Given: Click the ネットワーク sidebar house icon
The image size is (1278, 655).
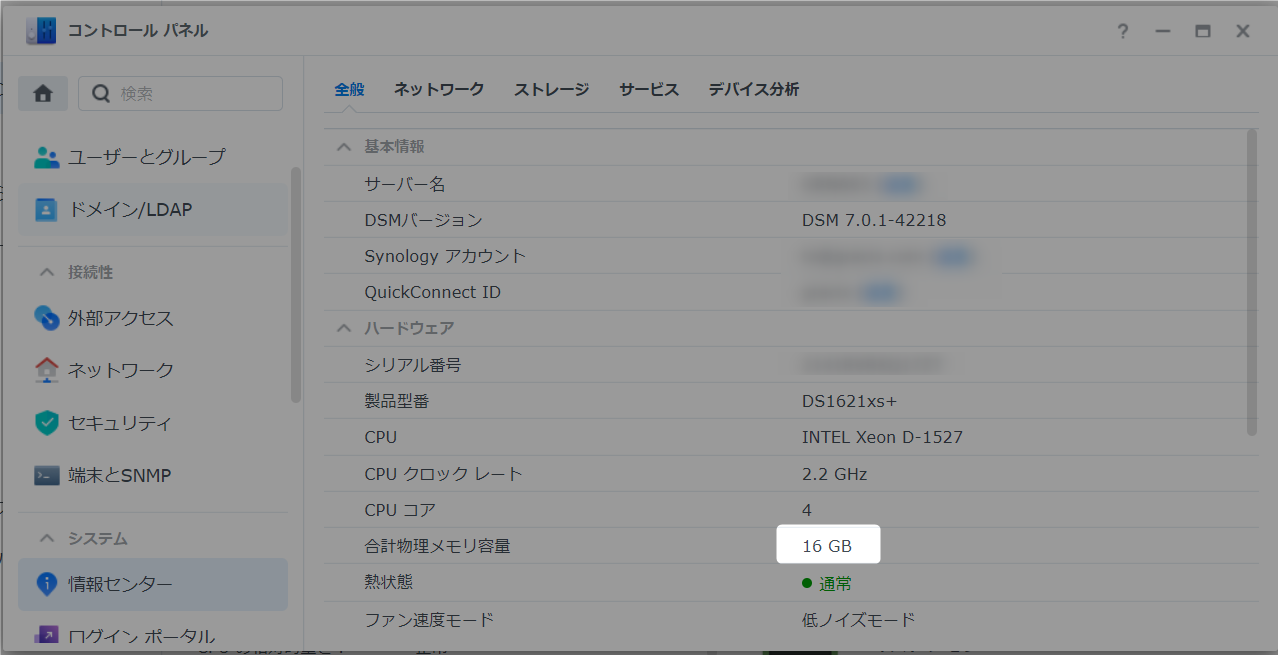Looking at the screenshot, I should (x=47, y=370).
